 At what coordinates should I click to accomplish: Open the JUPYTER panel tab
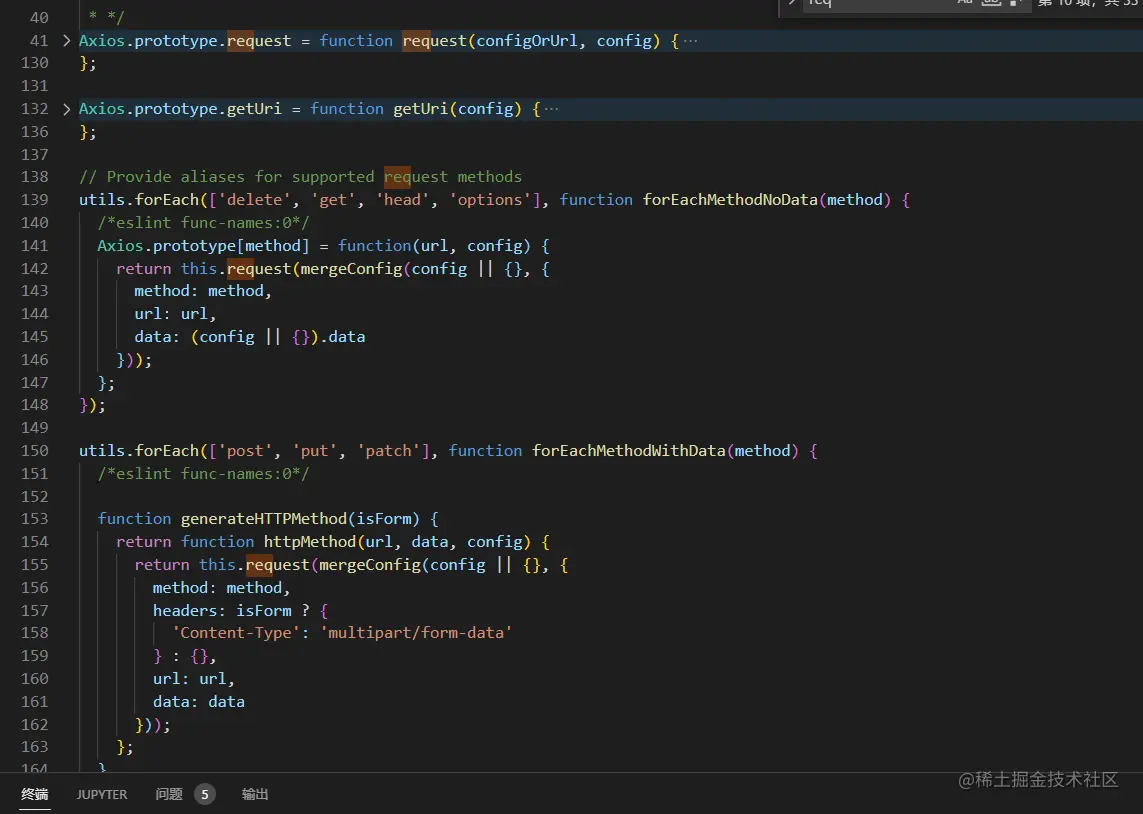point(101,794)
